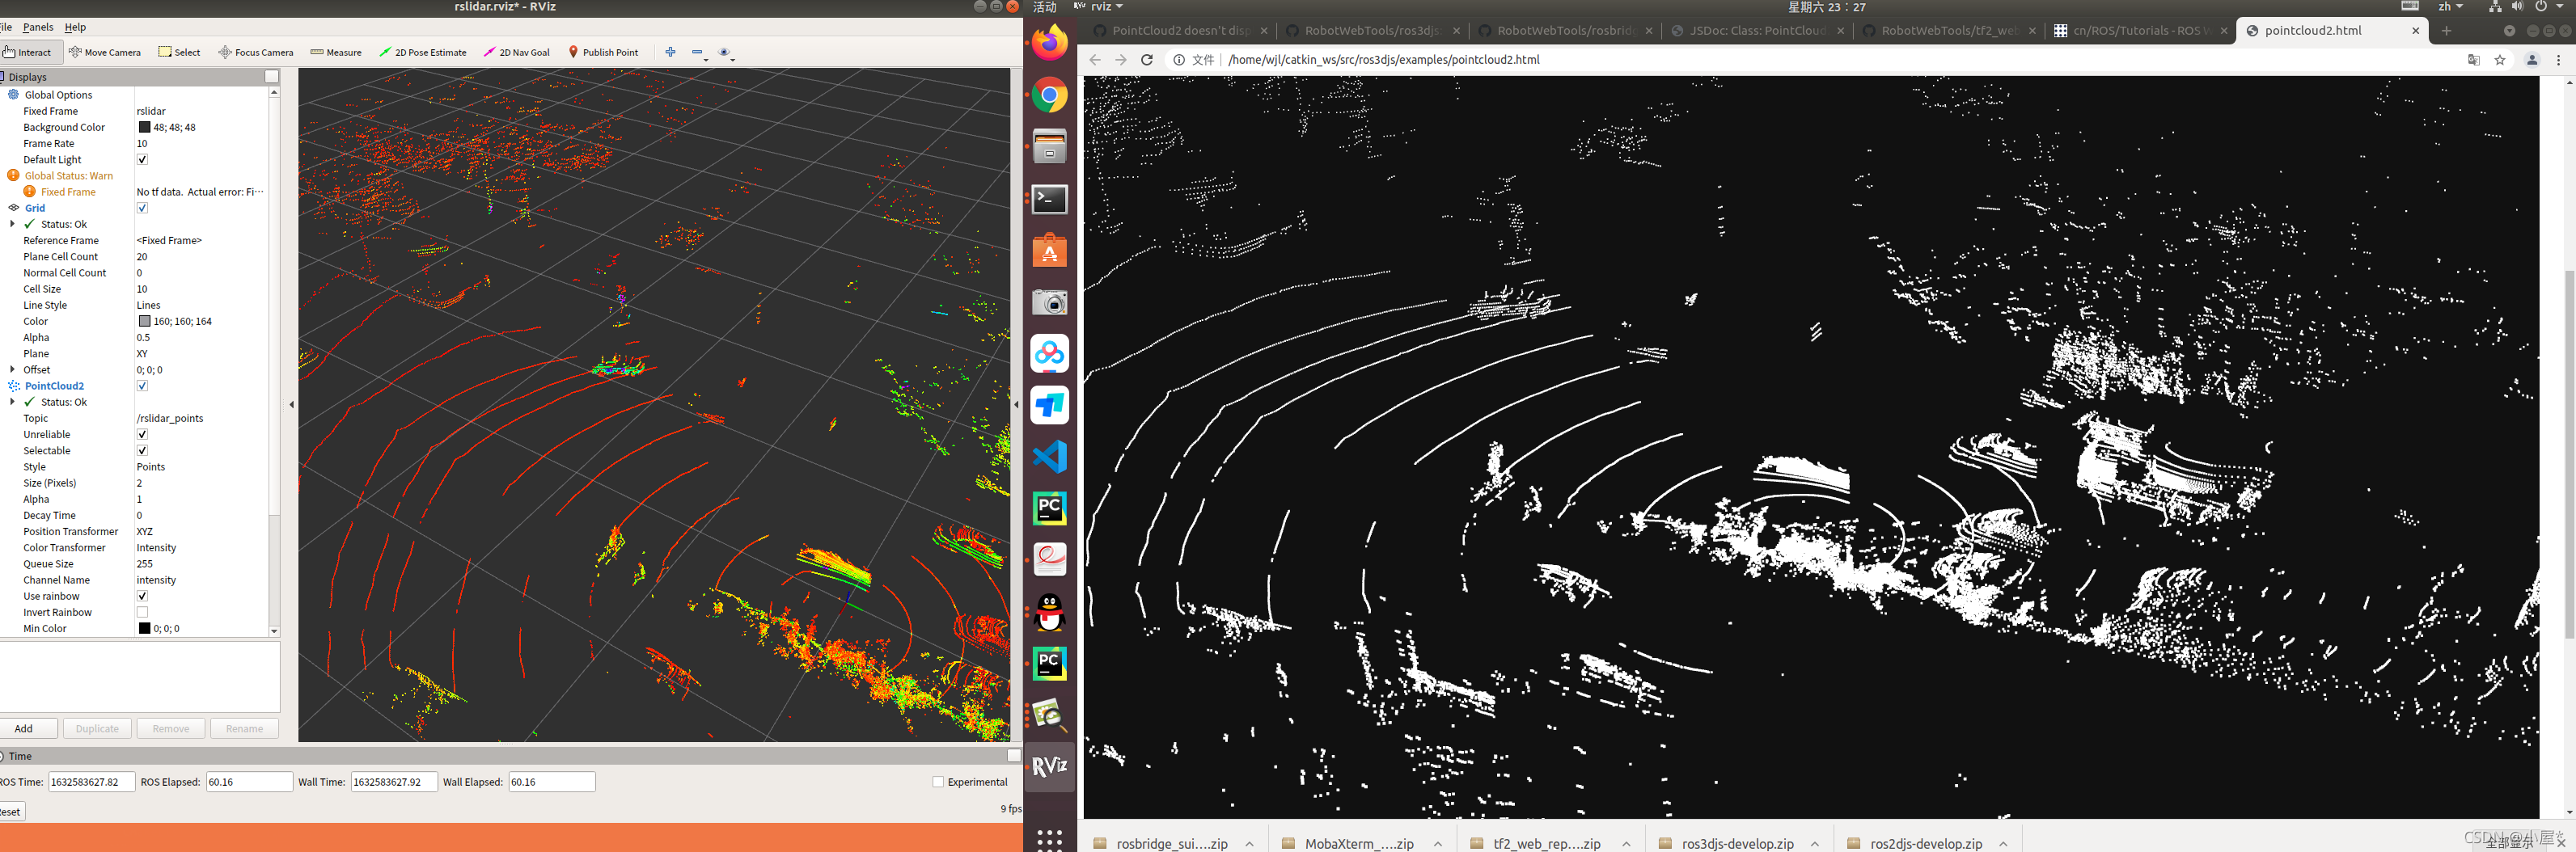The image size is (2576, 852).
Task: Open options arrow for ros3djs-develop.zip download
Action: tap(1814, 844)
